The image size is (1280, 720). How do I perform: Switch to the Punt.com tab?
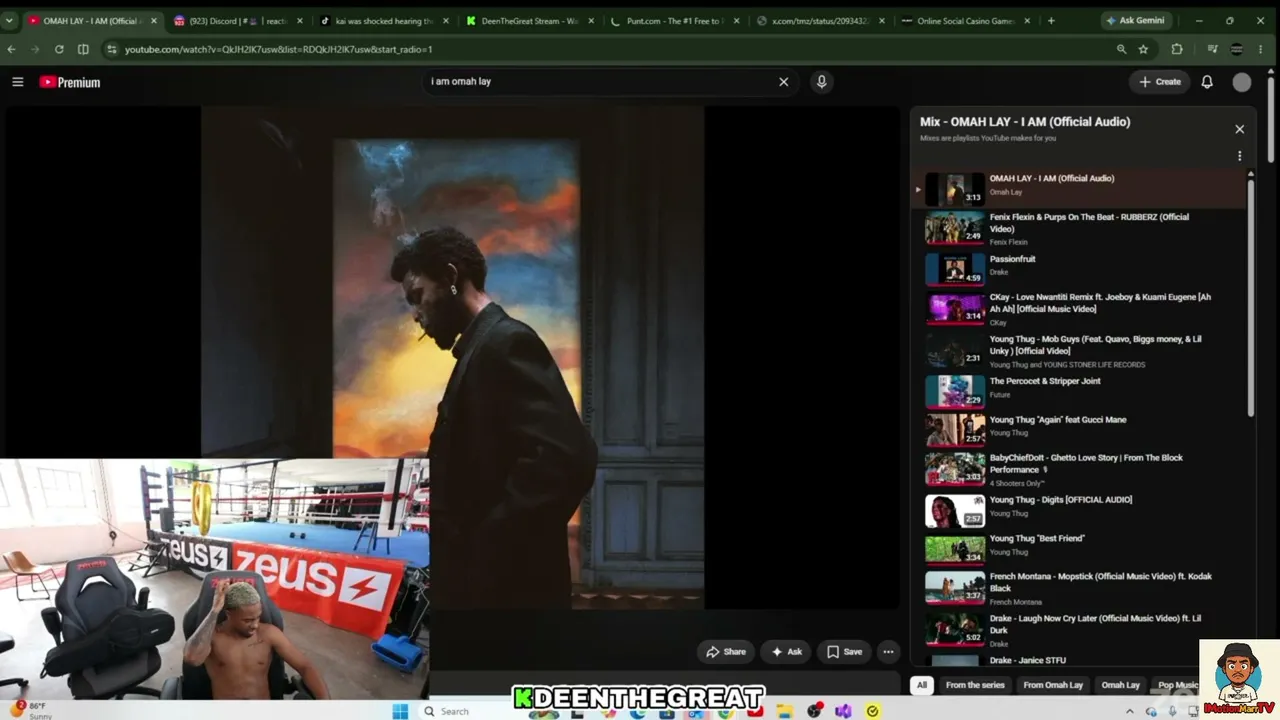coord(676,21)
